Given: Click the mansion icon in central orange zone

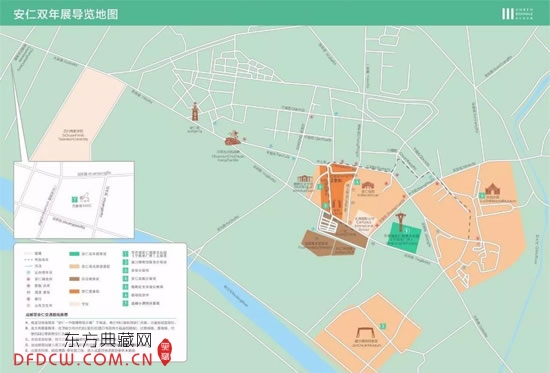Looking at the screenshot, I should [368, 185].
